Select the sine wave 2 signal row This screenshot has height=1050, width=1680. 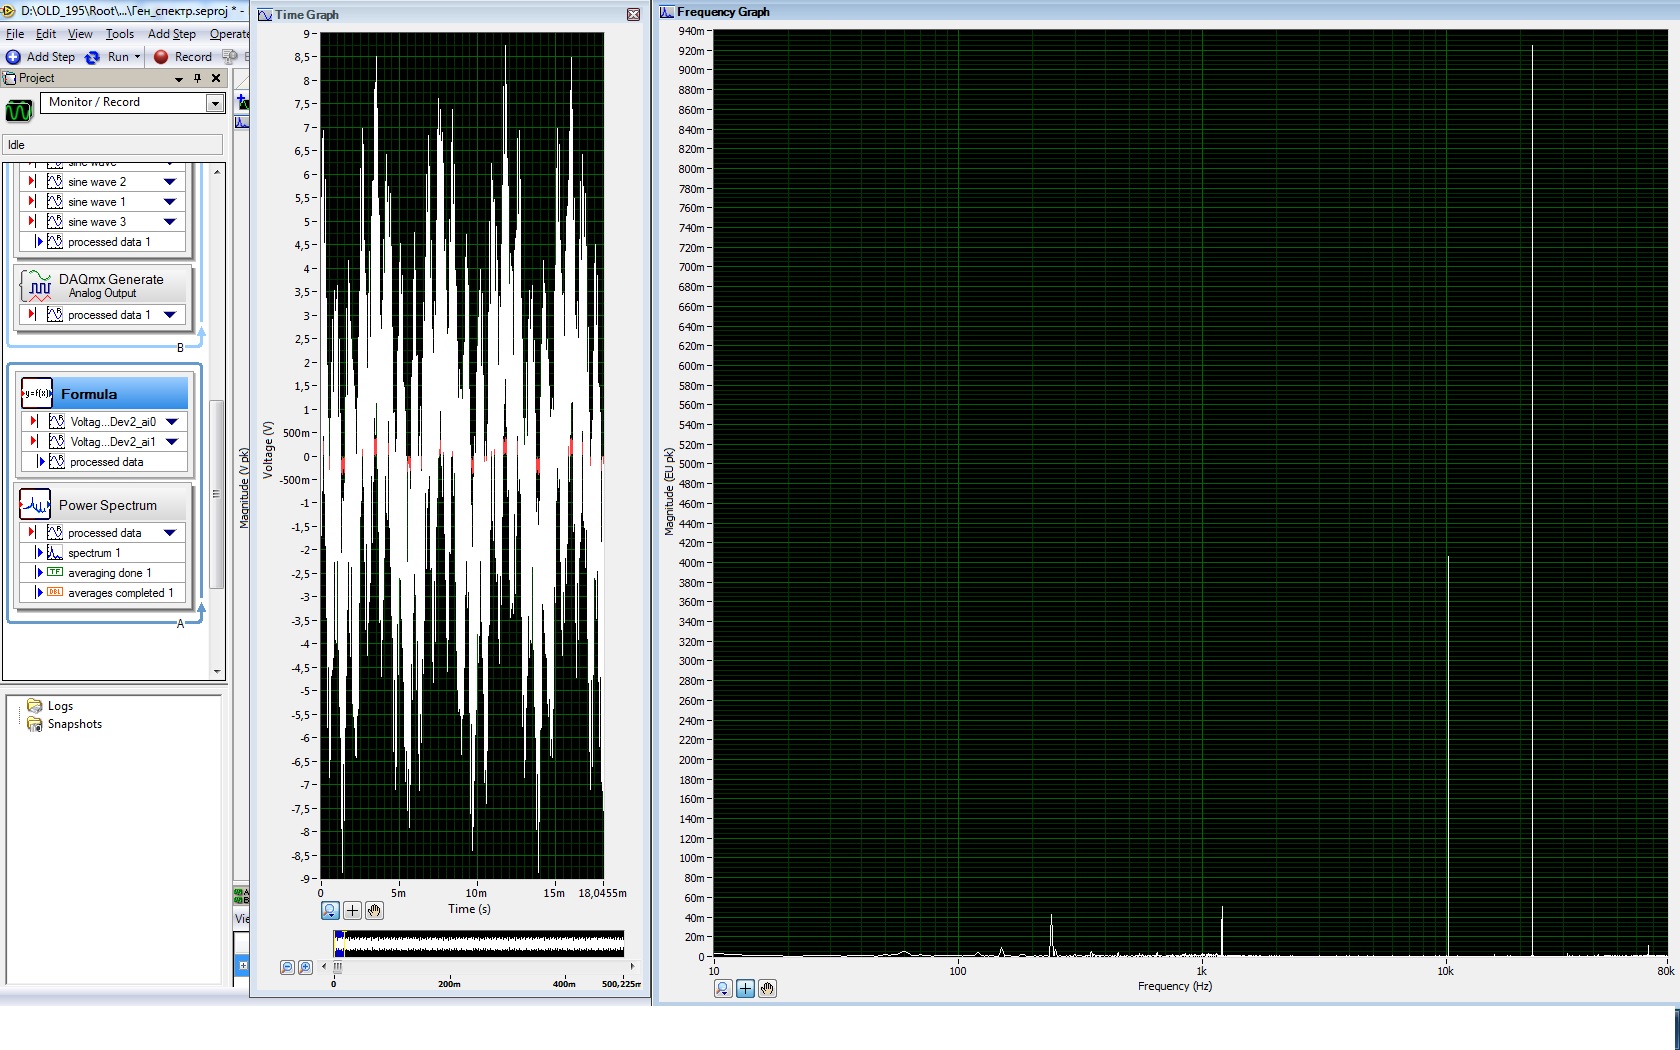click(103, 182)
